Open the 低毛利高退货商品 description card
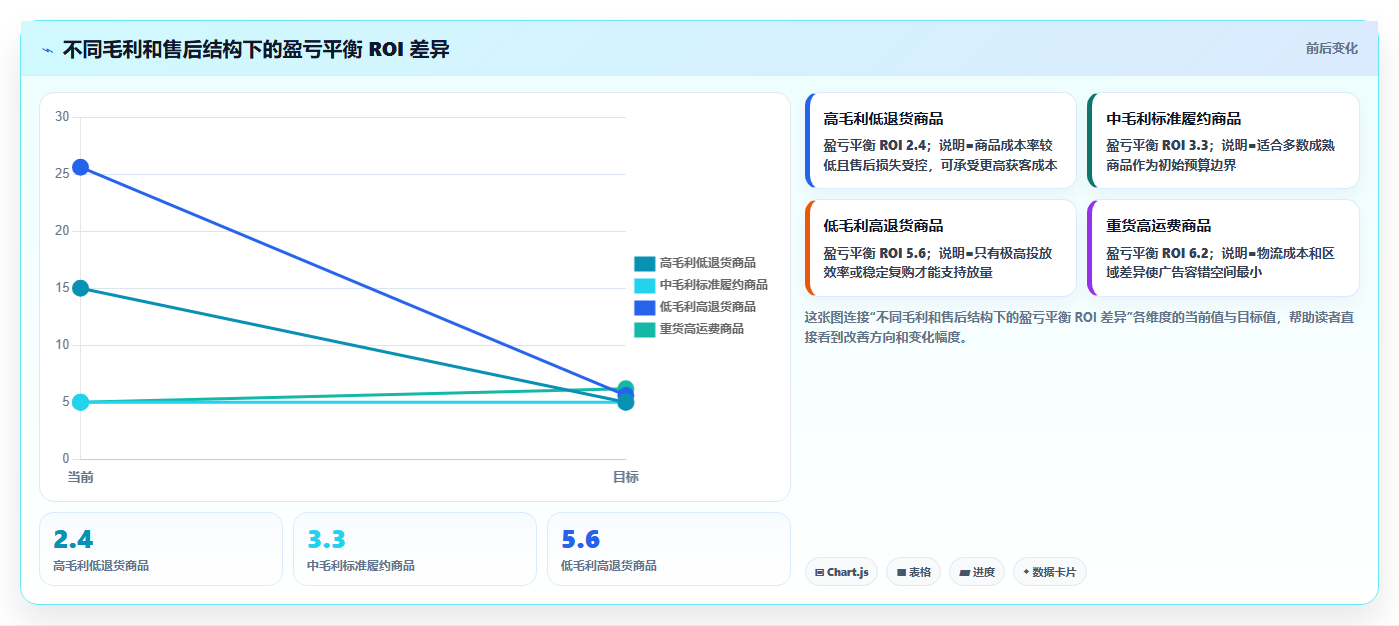The image size is (1399, 626). pyautogui.click(x=940, y=248)
